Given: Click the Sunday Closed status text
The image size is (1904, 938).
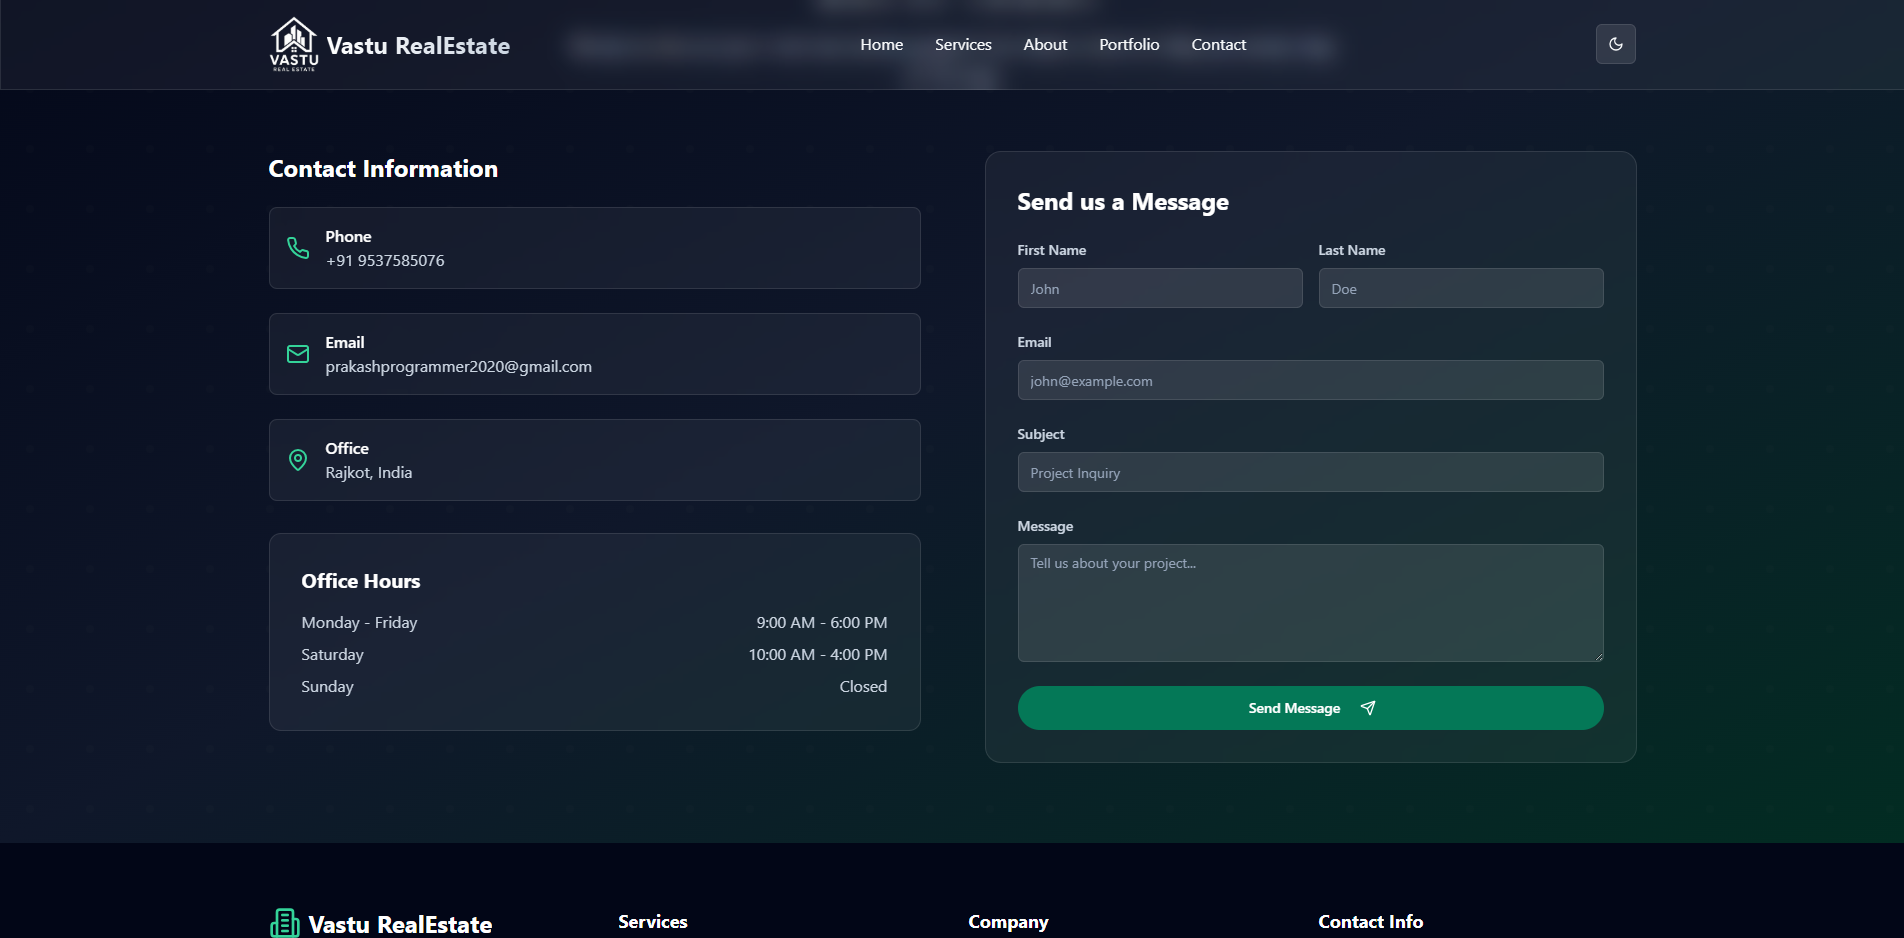Looking at the screenshot, I should pyautogui.click(x=863, y=686).
